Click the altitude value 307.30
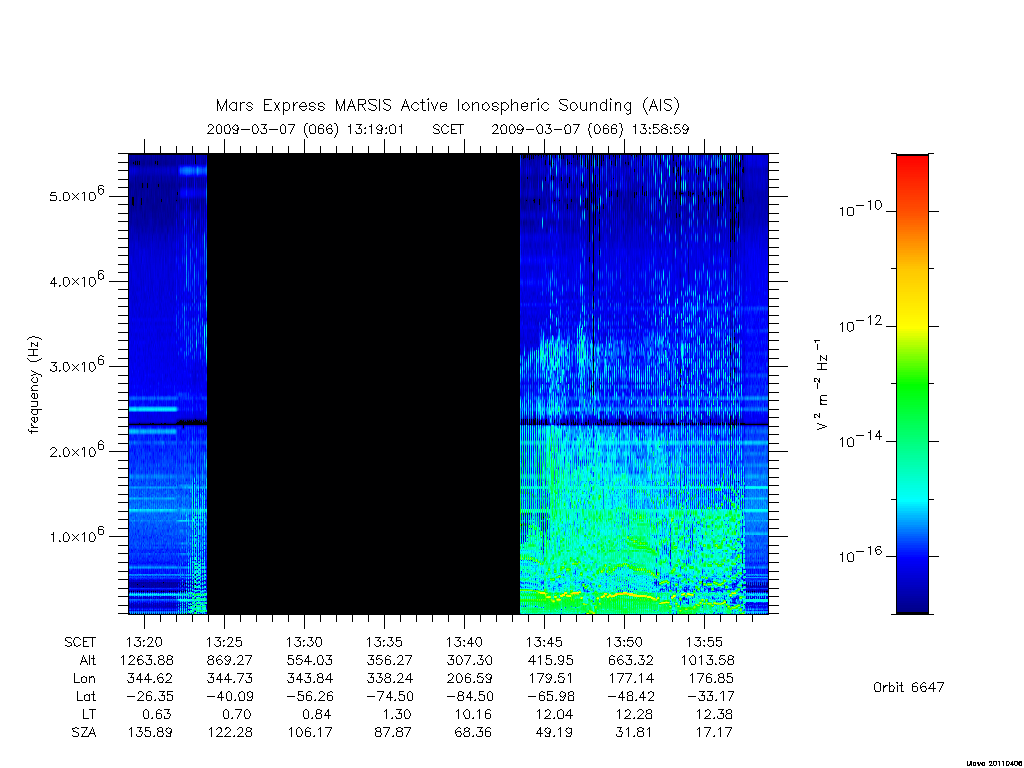 (x=470, y=660)
